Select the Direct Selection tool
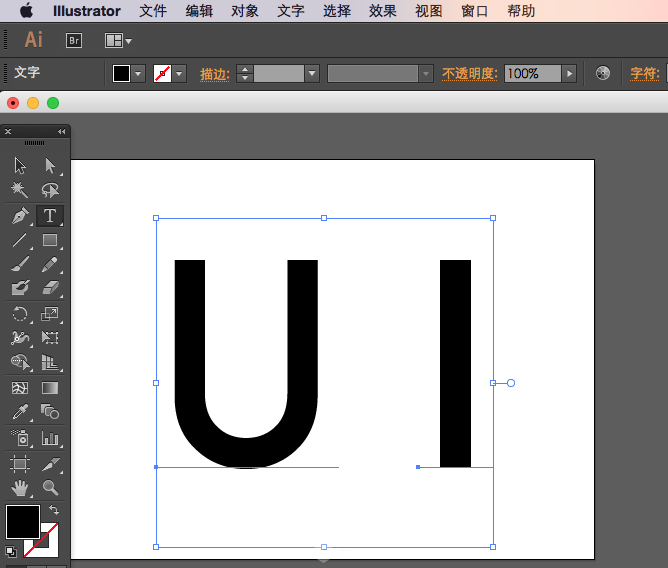The image size is (668, 568). point(50,166)
